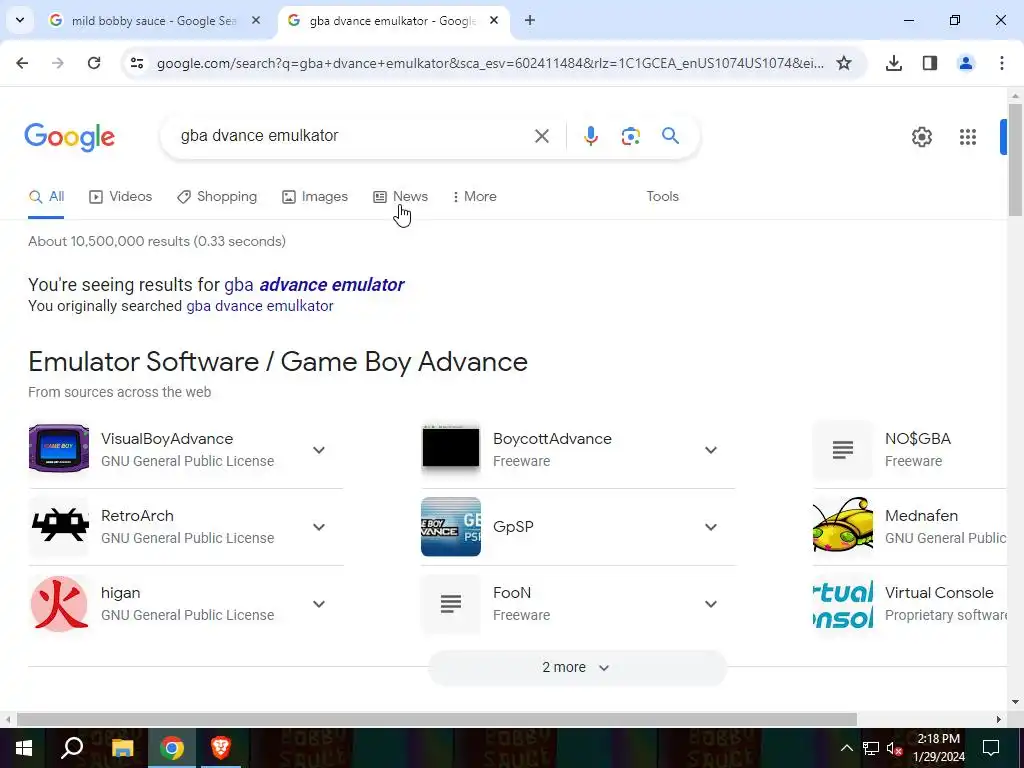
Task: Switch to the Videos results tab
Action: pyautogui.click(x=121, y=197)
